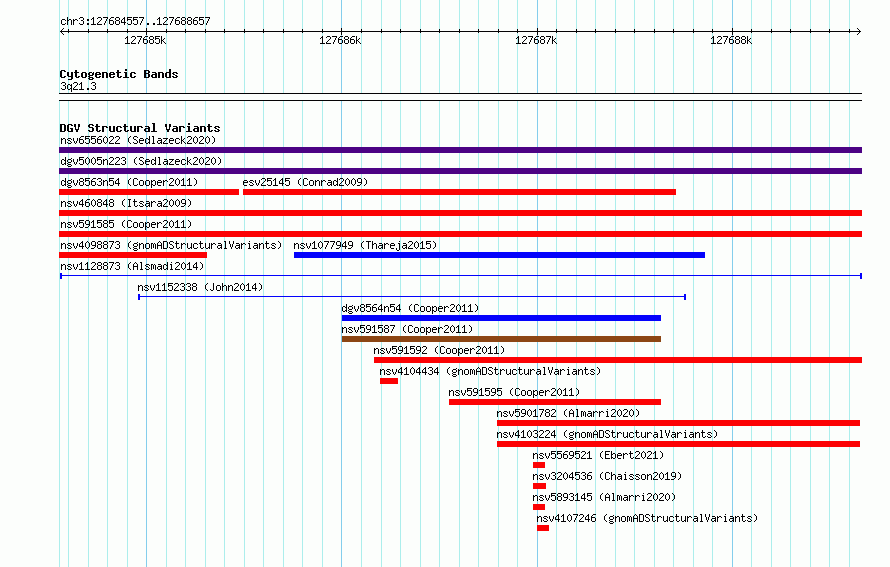Image resolution: width=890 pixels, height=567 pixels.
Task: Select the 3q21.3 band label
Action: click(78, 86)
